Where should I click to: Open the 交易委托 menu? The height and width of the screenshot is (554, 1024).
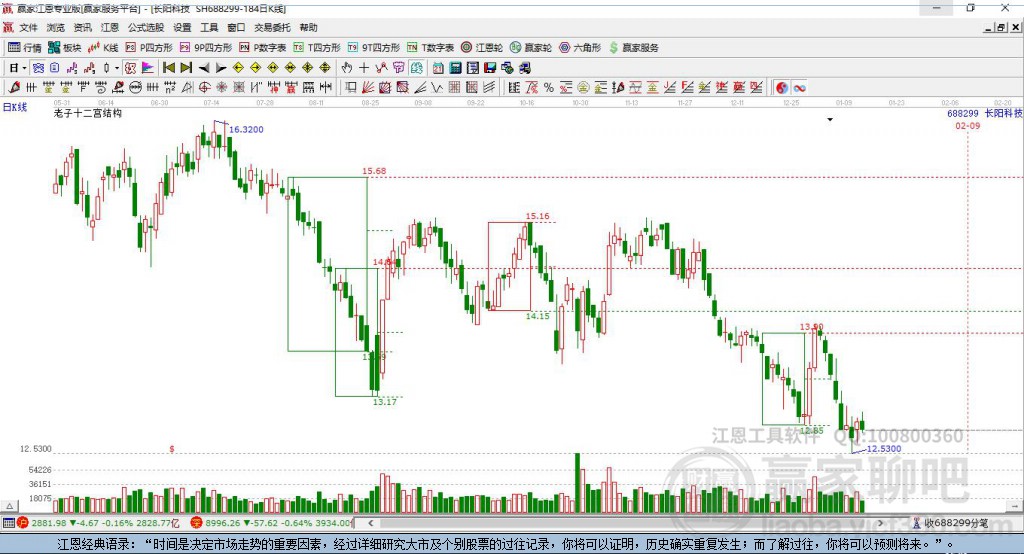(x=272, y=27)
